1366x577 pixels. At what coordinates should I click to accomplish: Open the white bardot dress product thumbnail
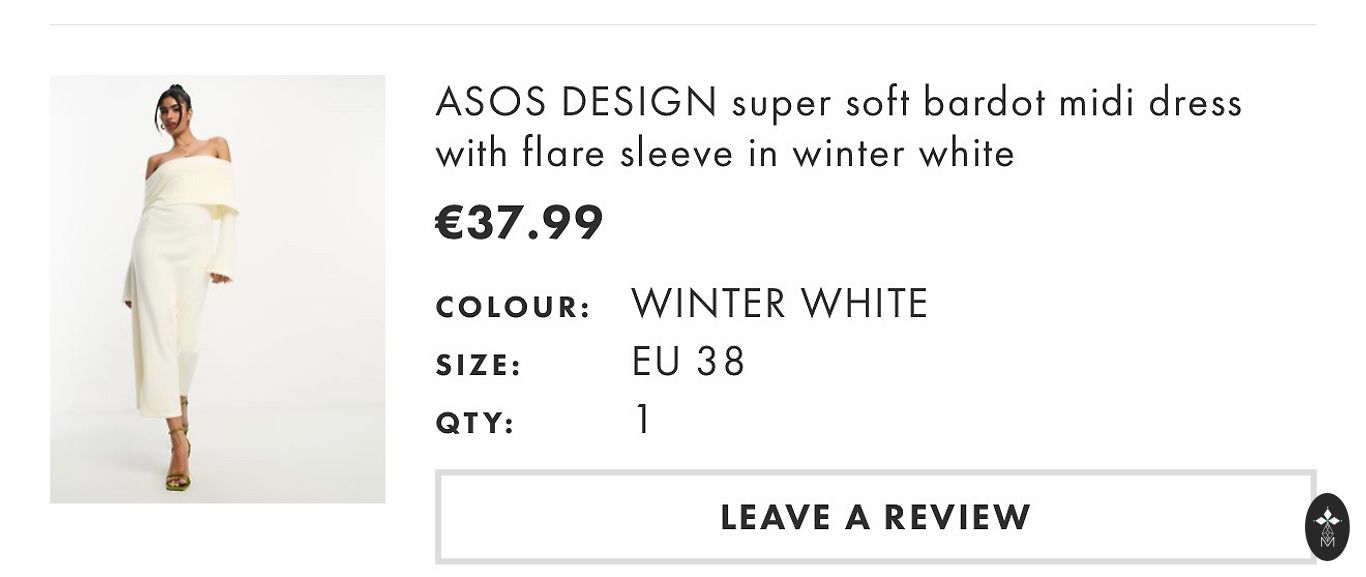(217, 289)
